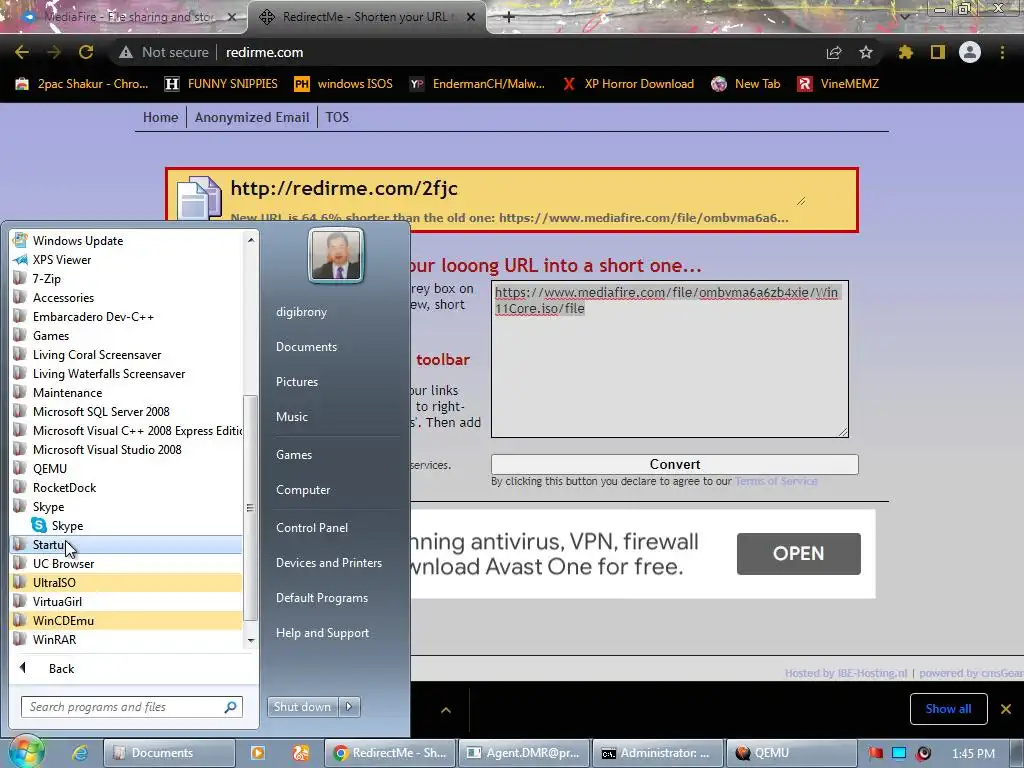The width and height of the screenshot is (1024, 768).
Task: Reload the redirme.com page
Action: click(86, 52)
